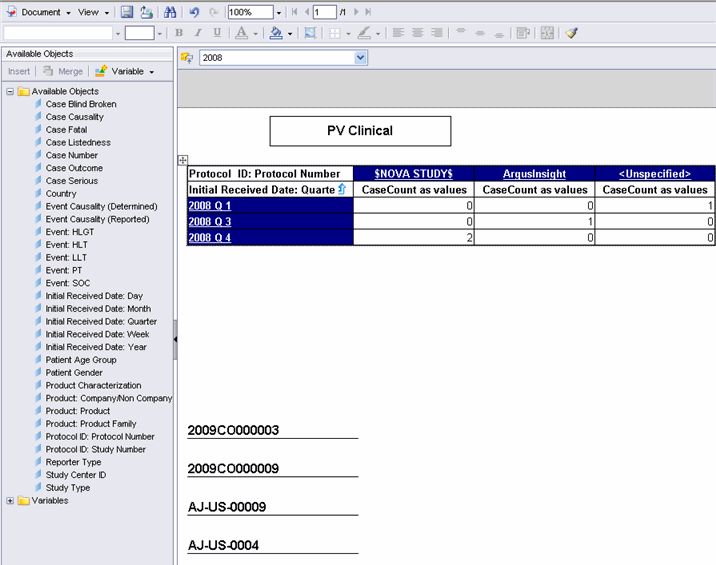Toggle bold formatting
Viewport: 716px width, 565px height.
180,33
